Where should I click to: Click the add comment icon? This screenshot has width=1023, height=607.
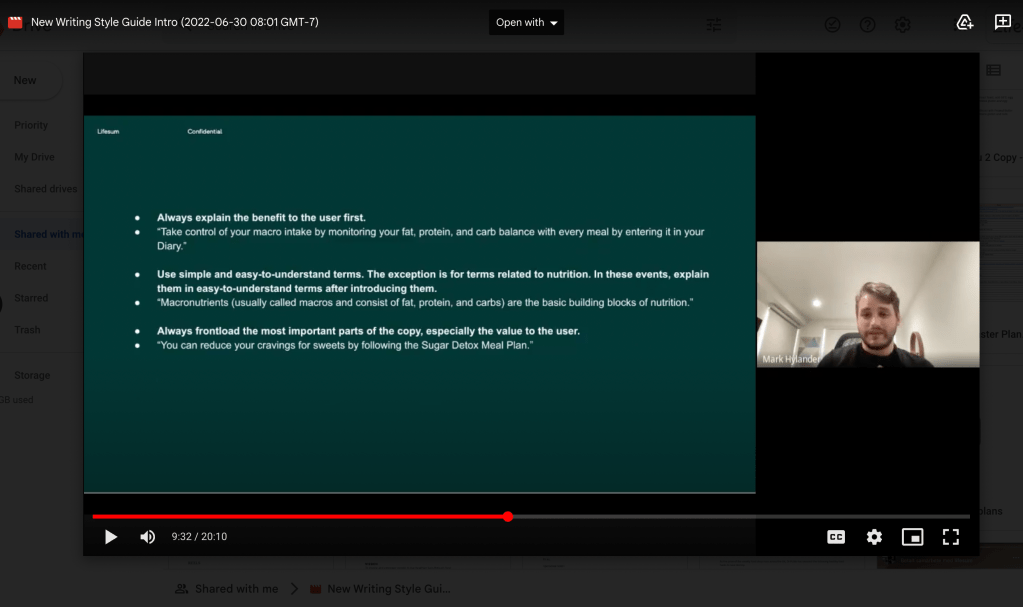point(1002,22)
